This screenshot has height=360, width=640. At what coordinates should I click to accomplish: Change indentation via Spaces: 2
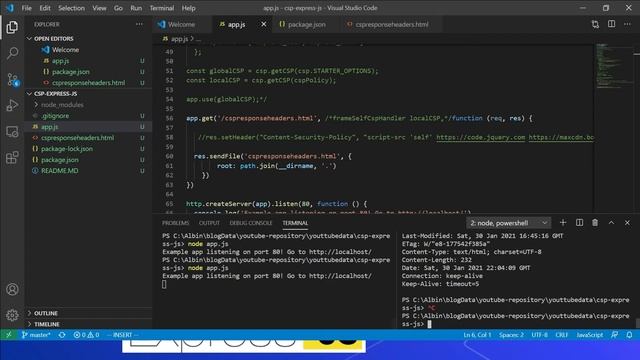point(511,335)
